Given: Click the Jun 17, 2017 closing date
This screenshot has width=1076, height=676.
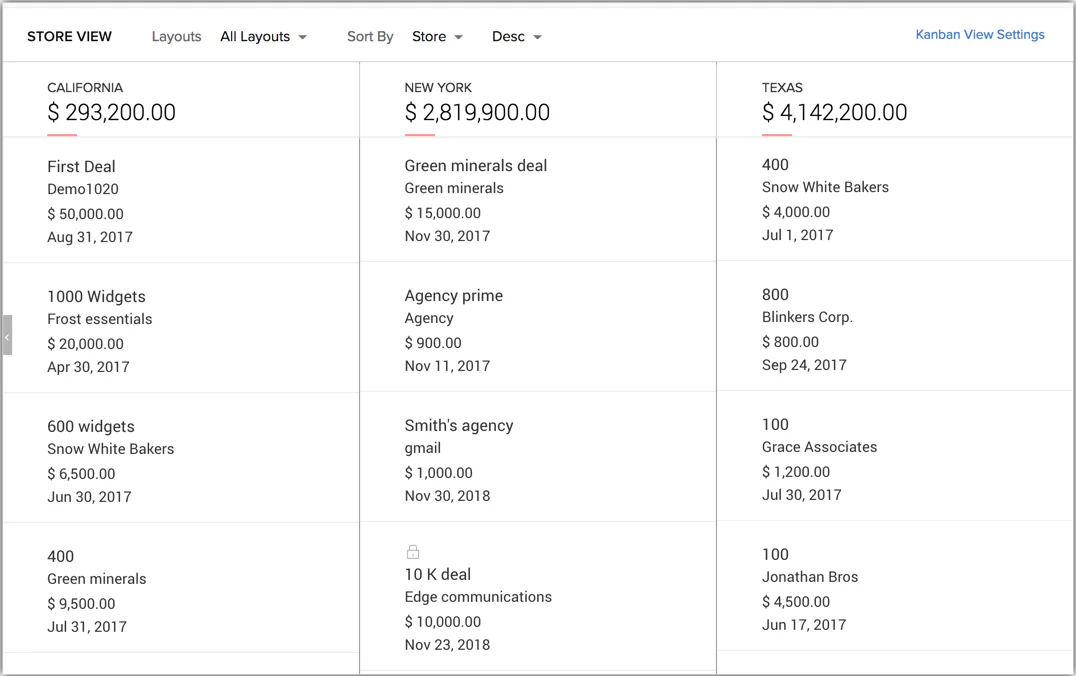Looking at the screenshot, I should click(x=804, y=625).
